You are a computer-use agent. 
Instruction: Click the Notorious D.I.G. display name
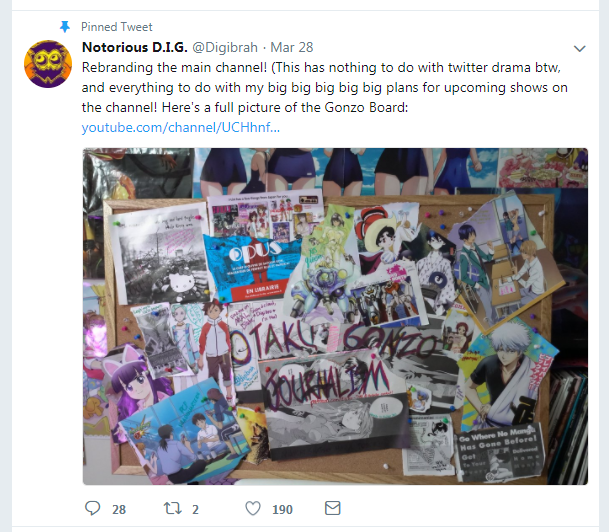coord(135,47)
